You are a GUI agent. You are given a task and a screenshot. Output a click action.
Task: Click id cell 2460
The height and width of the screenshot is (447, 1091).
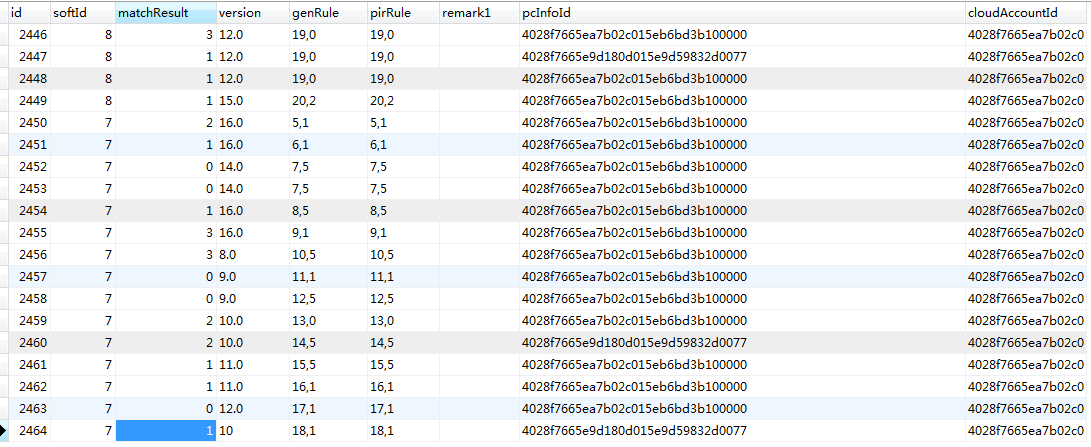[29, 343]
